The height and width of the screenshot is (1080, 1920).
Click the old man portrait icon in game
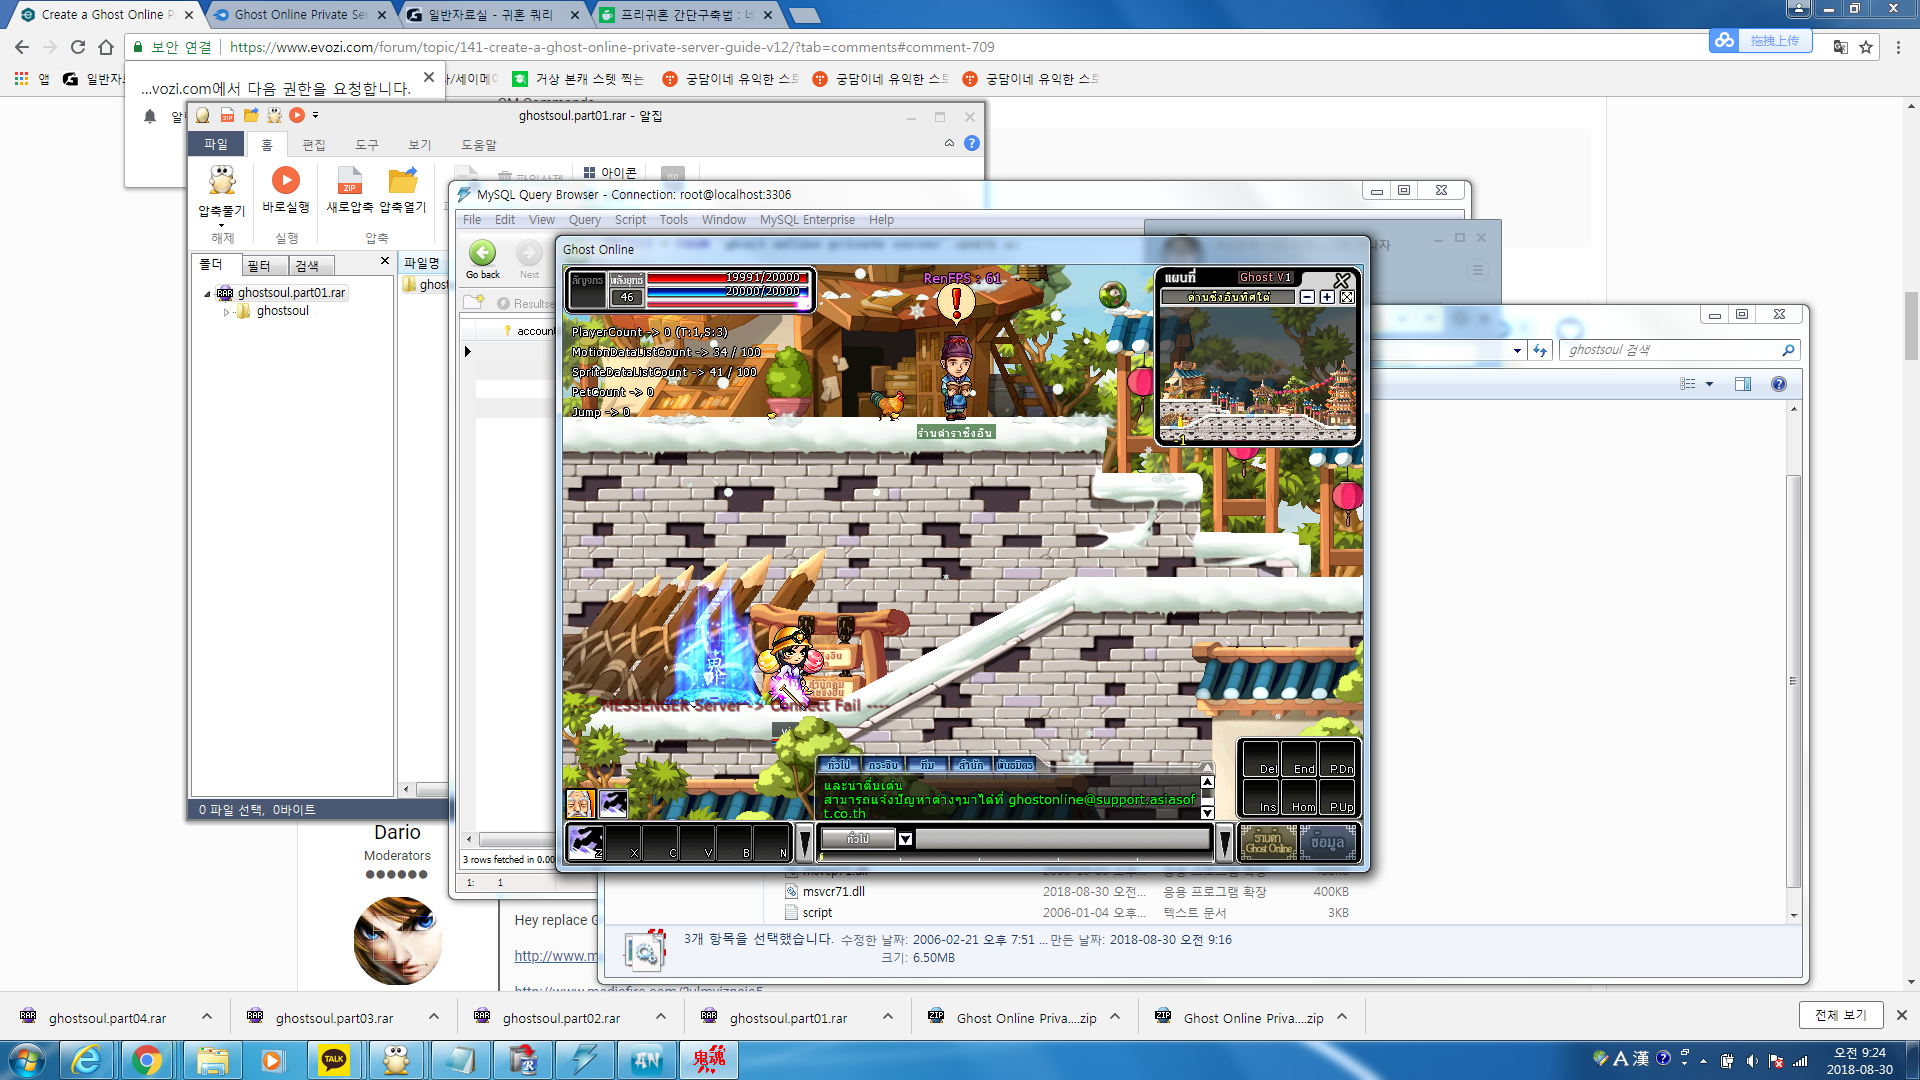point(580,803)
